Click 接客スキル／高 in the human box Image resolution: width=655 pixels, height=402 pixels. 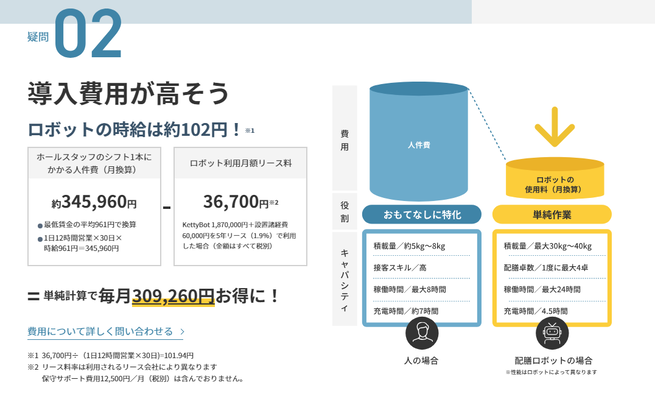(400, 268)
